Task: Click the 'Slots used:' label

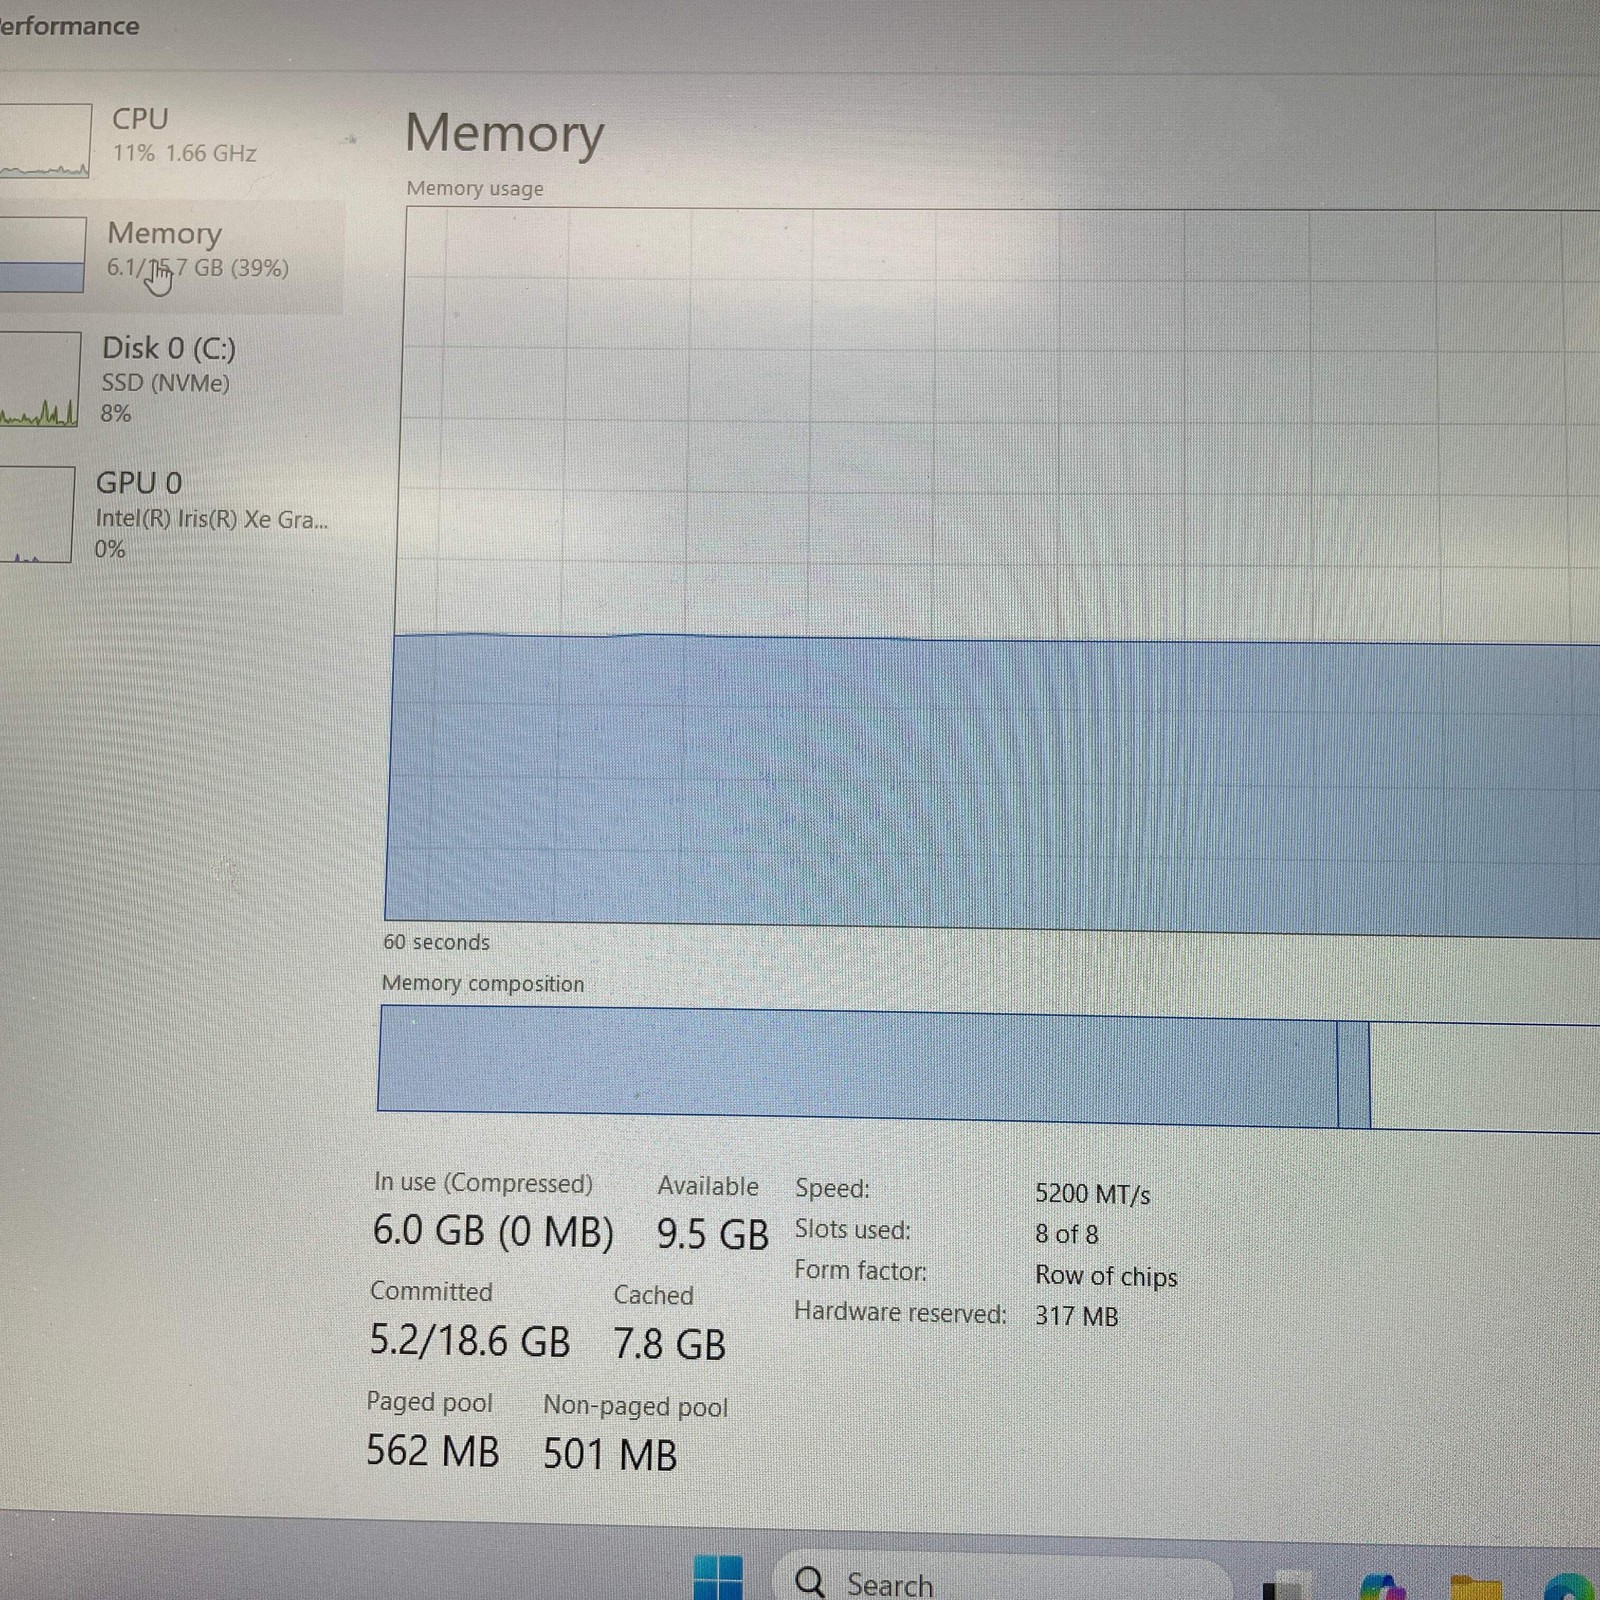Action: (852, 1229)
